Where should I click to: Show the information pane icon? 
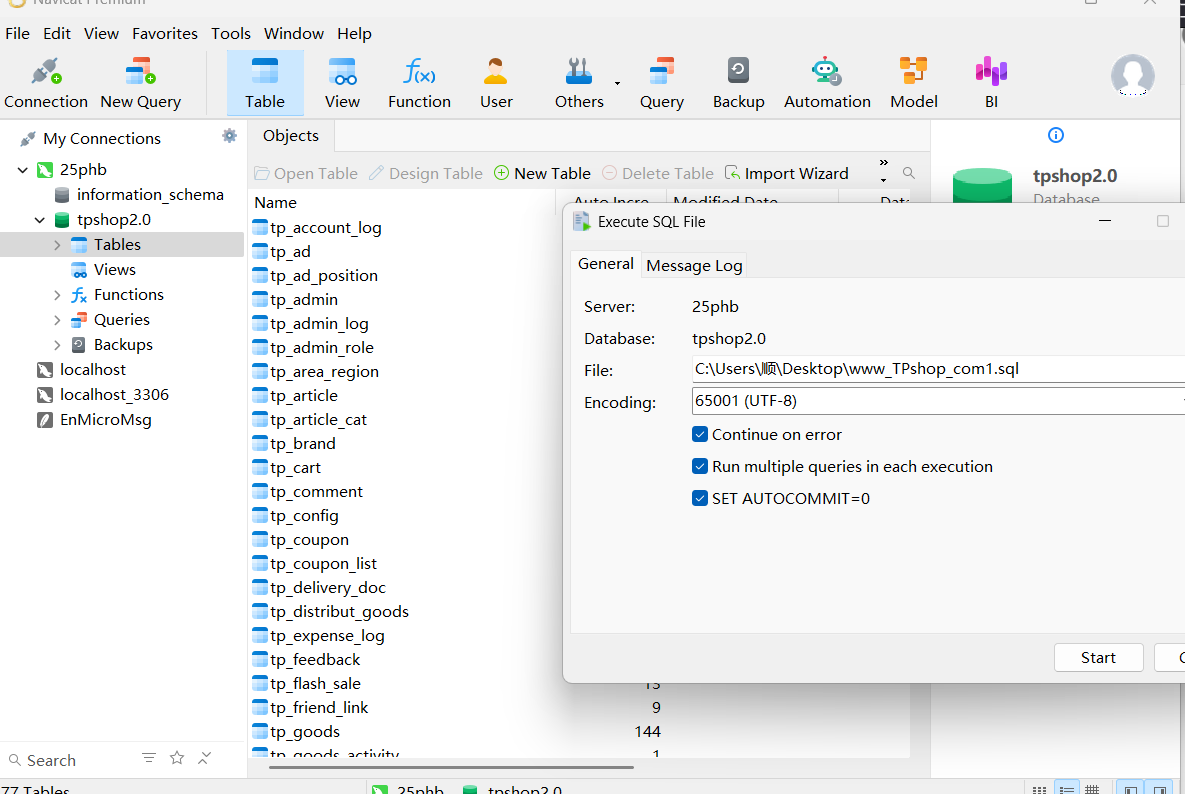click(1056, 135)
